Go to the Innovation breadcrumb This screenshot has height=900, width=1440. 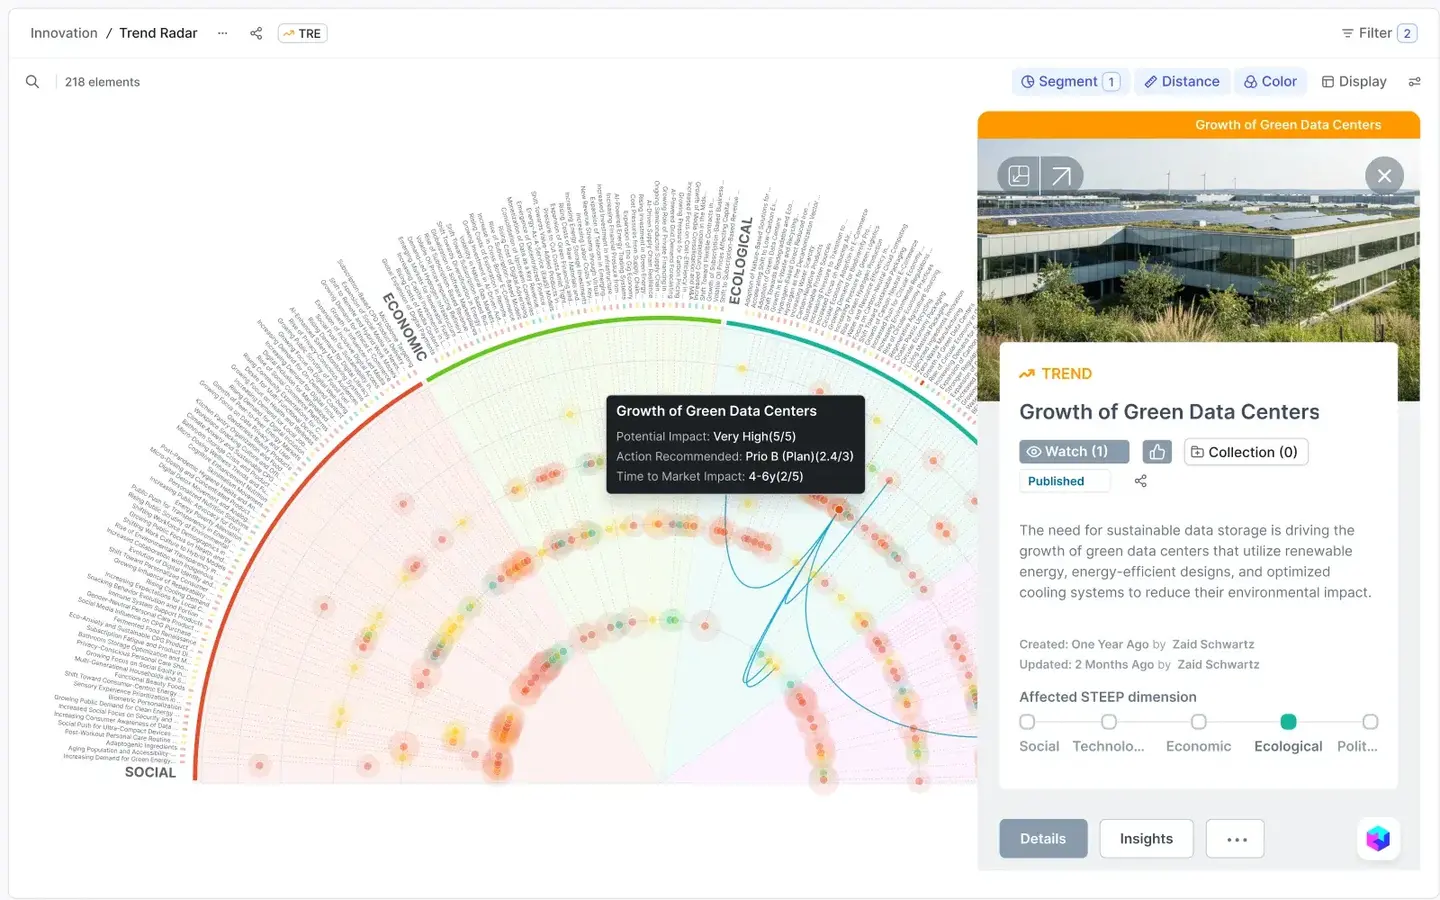tap(64, 33)
